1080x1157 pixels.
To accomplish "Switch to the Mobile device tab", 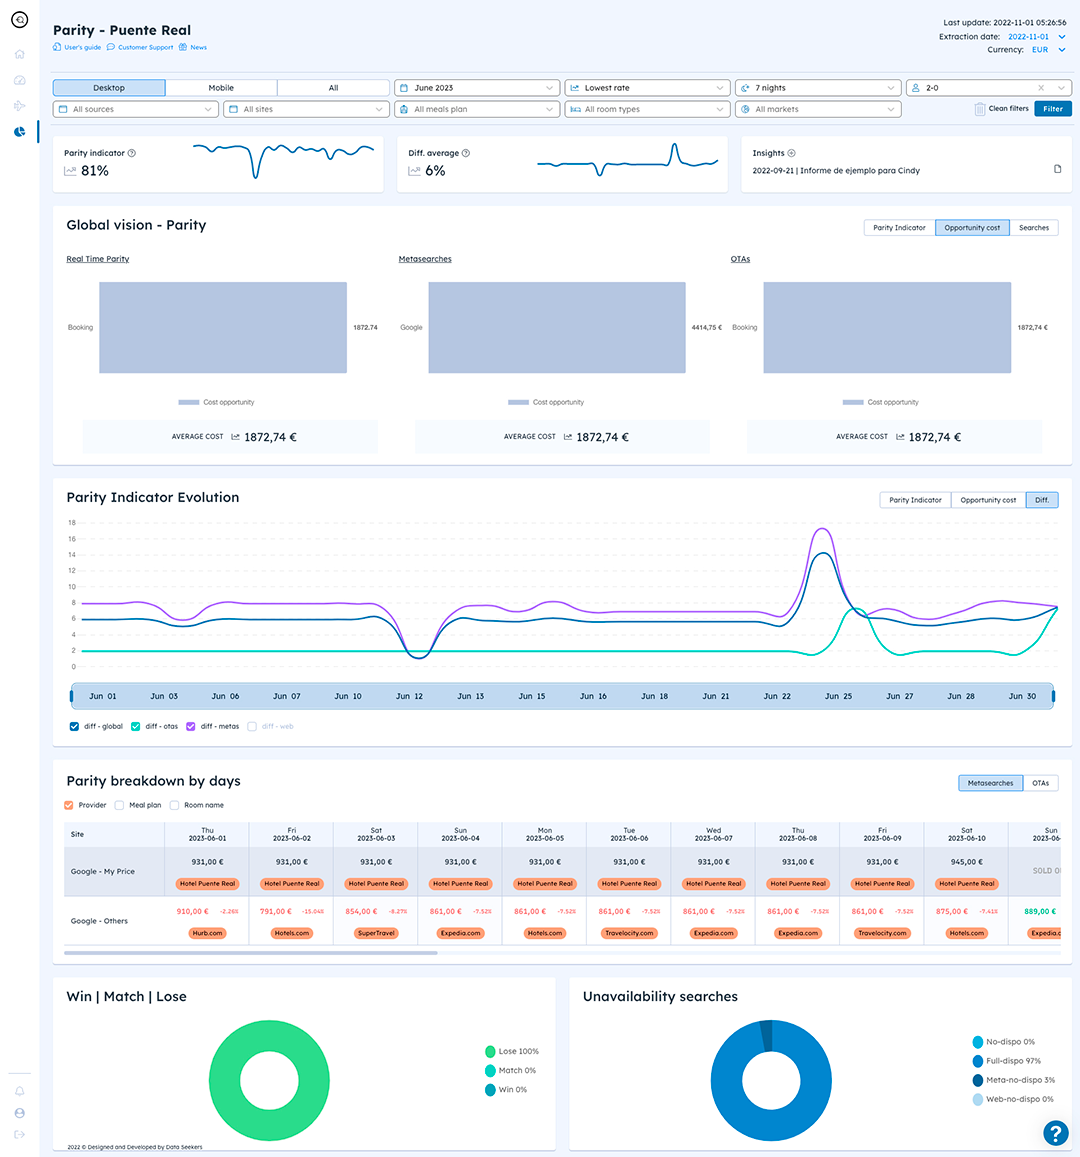I will coord(221,88).
